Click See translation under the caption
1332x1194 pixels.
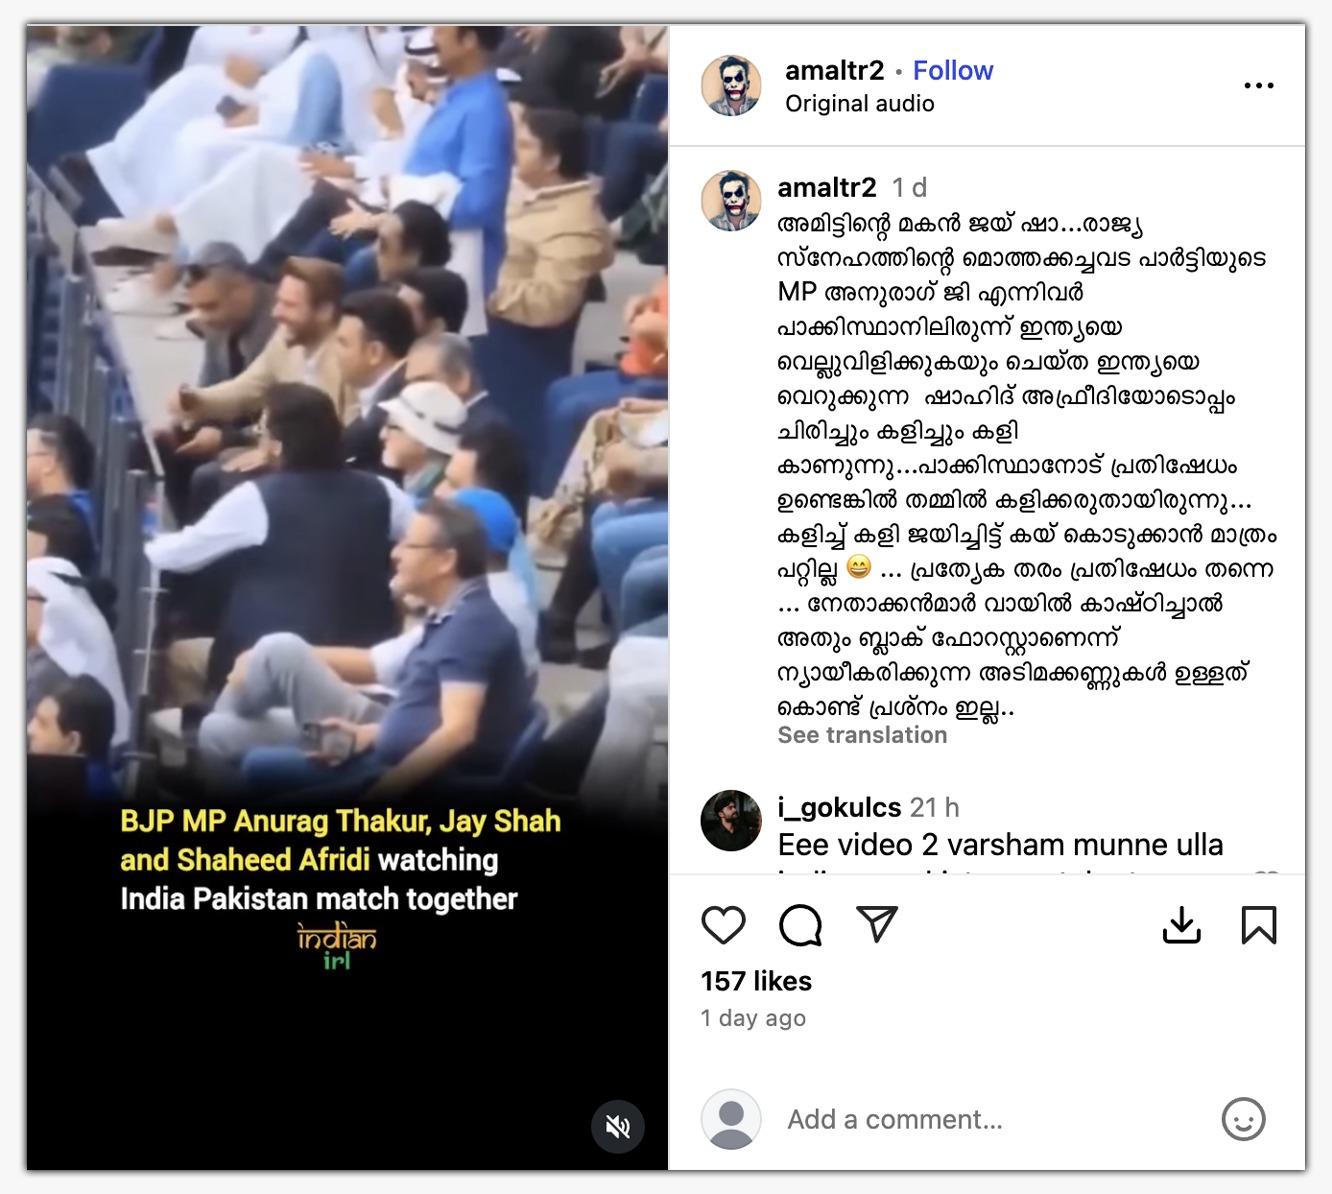click(x=862, y=735)
